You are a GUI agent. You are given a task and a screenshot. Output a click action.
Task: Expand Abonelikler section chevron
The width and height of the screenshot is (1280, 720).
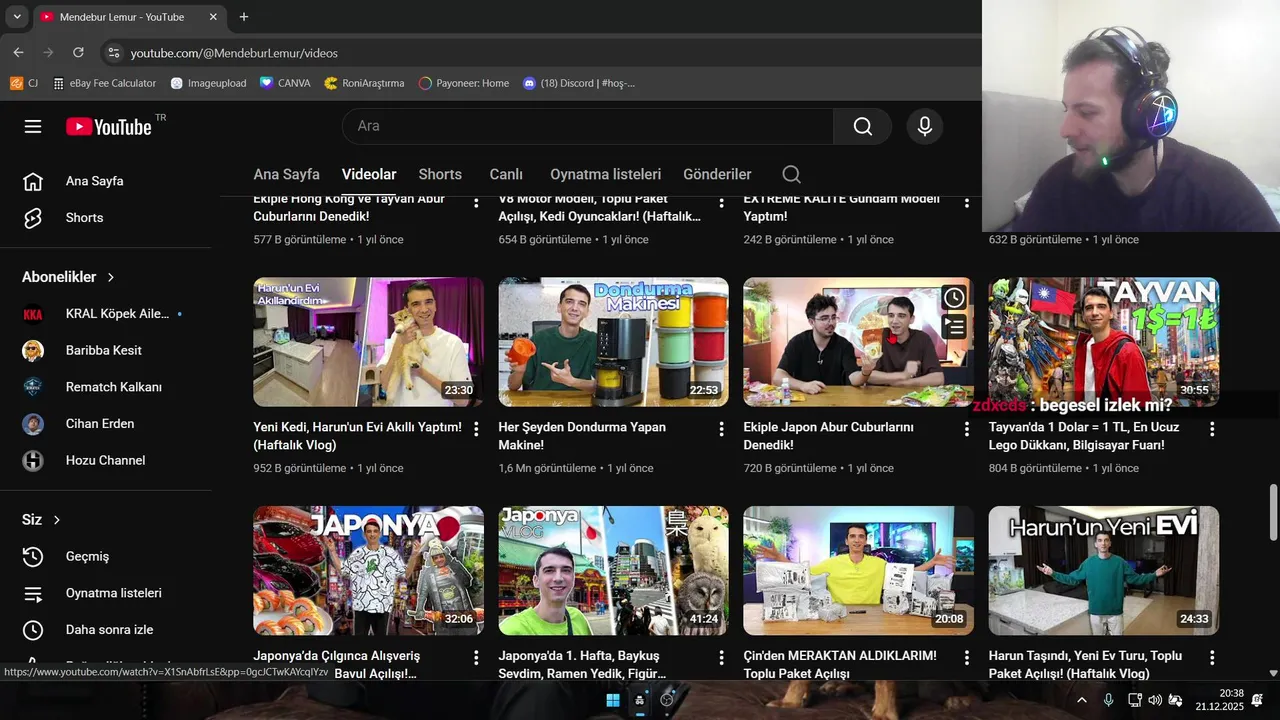click(x=111, y=277)
